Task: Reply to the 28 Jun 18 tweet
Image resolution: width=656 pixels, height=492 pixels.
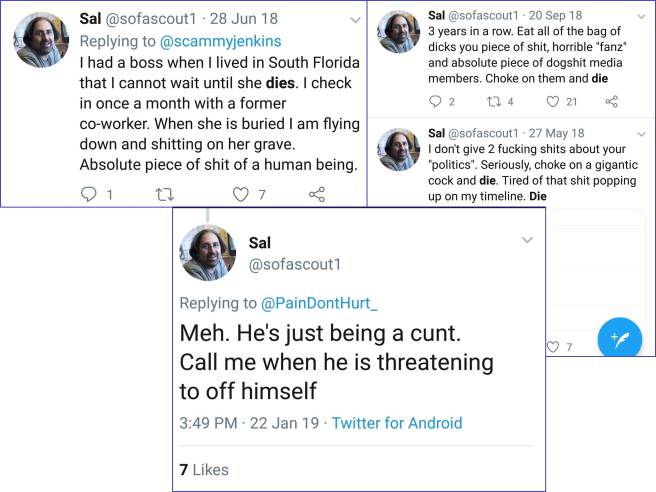Action: coord(88,195)
